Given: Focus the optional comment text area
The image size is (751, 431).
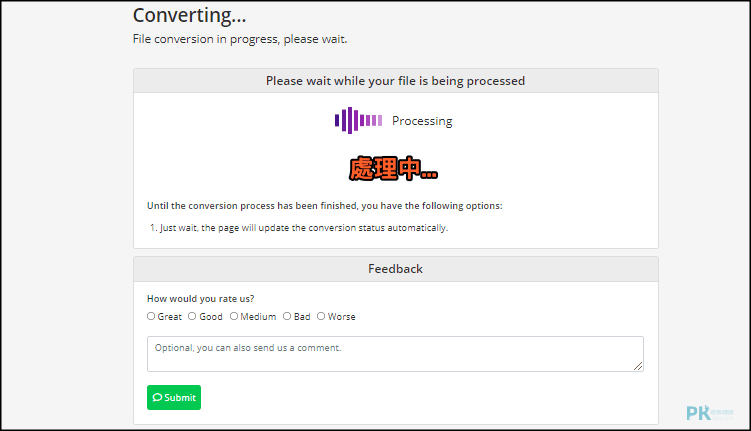Looking at the screenshot, I should pyautogui.click(x=395, y=354).
